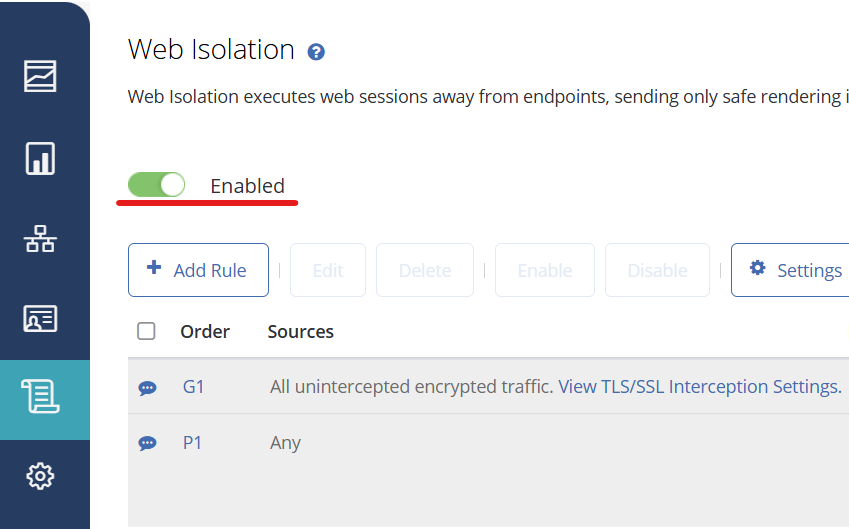Open the ID card identity sidebar icon
The image size is (849, 529).
[x=41, y=318]
